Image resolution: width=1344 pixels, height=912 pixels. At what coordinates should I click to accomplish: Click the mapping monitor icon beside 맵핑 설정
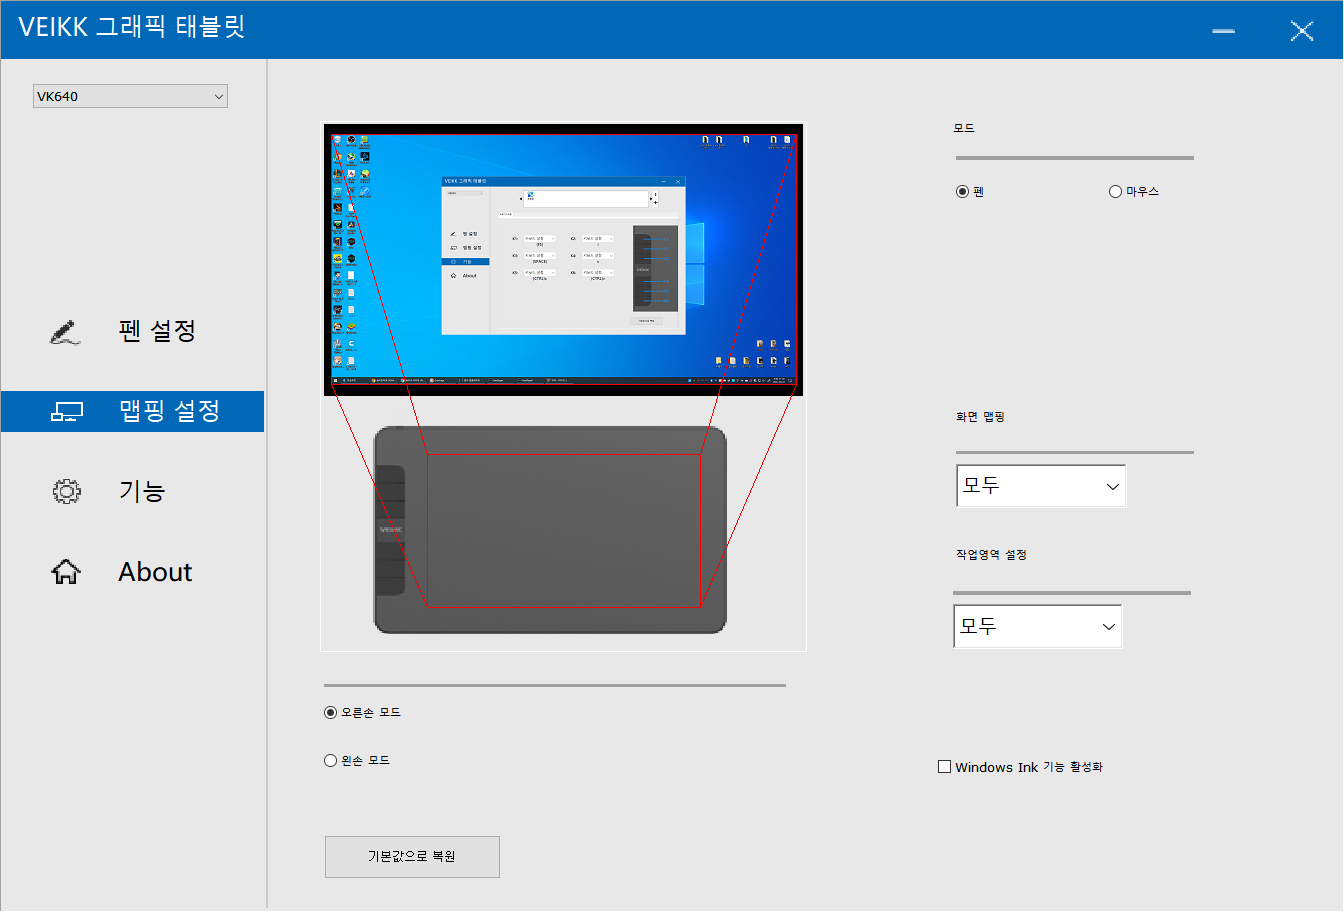(x=67, y=412)
